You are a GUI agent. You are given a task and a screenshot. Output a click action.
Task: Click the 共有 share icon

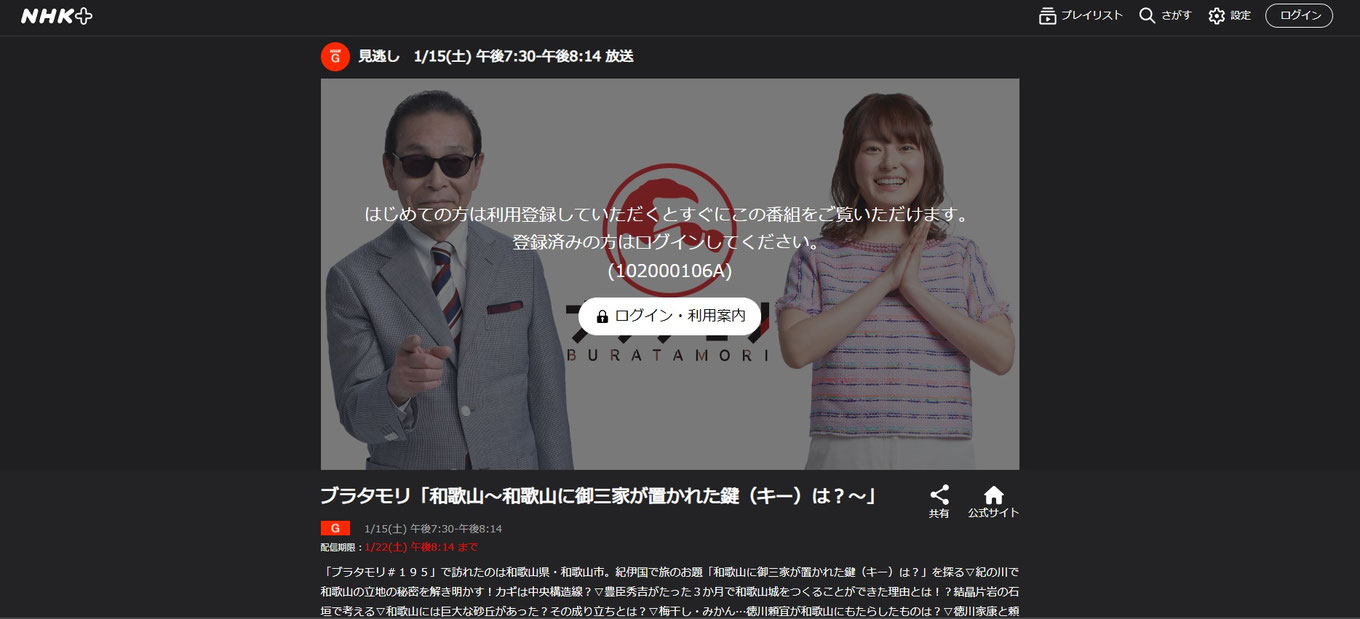[x=940, y=493]
